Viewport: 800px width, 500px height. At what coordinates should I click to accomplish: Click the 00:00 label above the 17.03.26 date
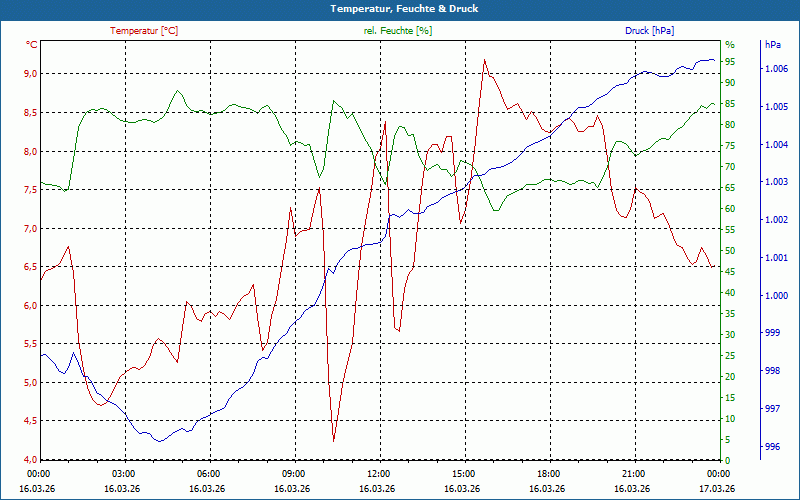[x=718, y=473]
